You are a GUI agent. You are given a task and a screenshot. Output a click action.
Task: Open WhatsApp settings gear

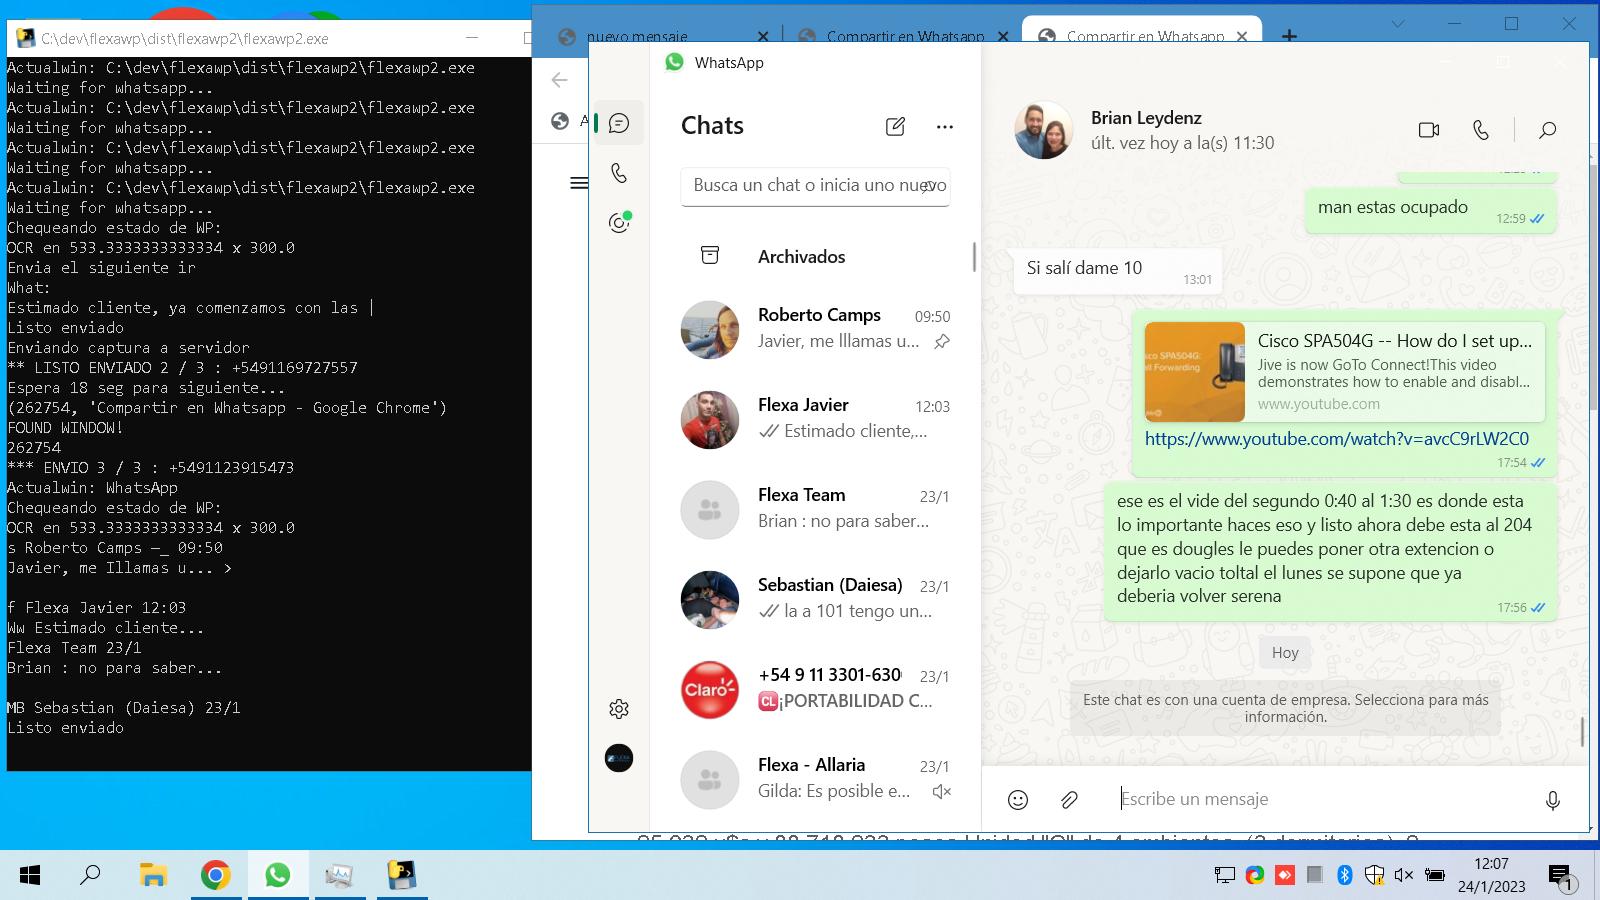pyautogui.click(x=619, y=709)
